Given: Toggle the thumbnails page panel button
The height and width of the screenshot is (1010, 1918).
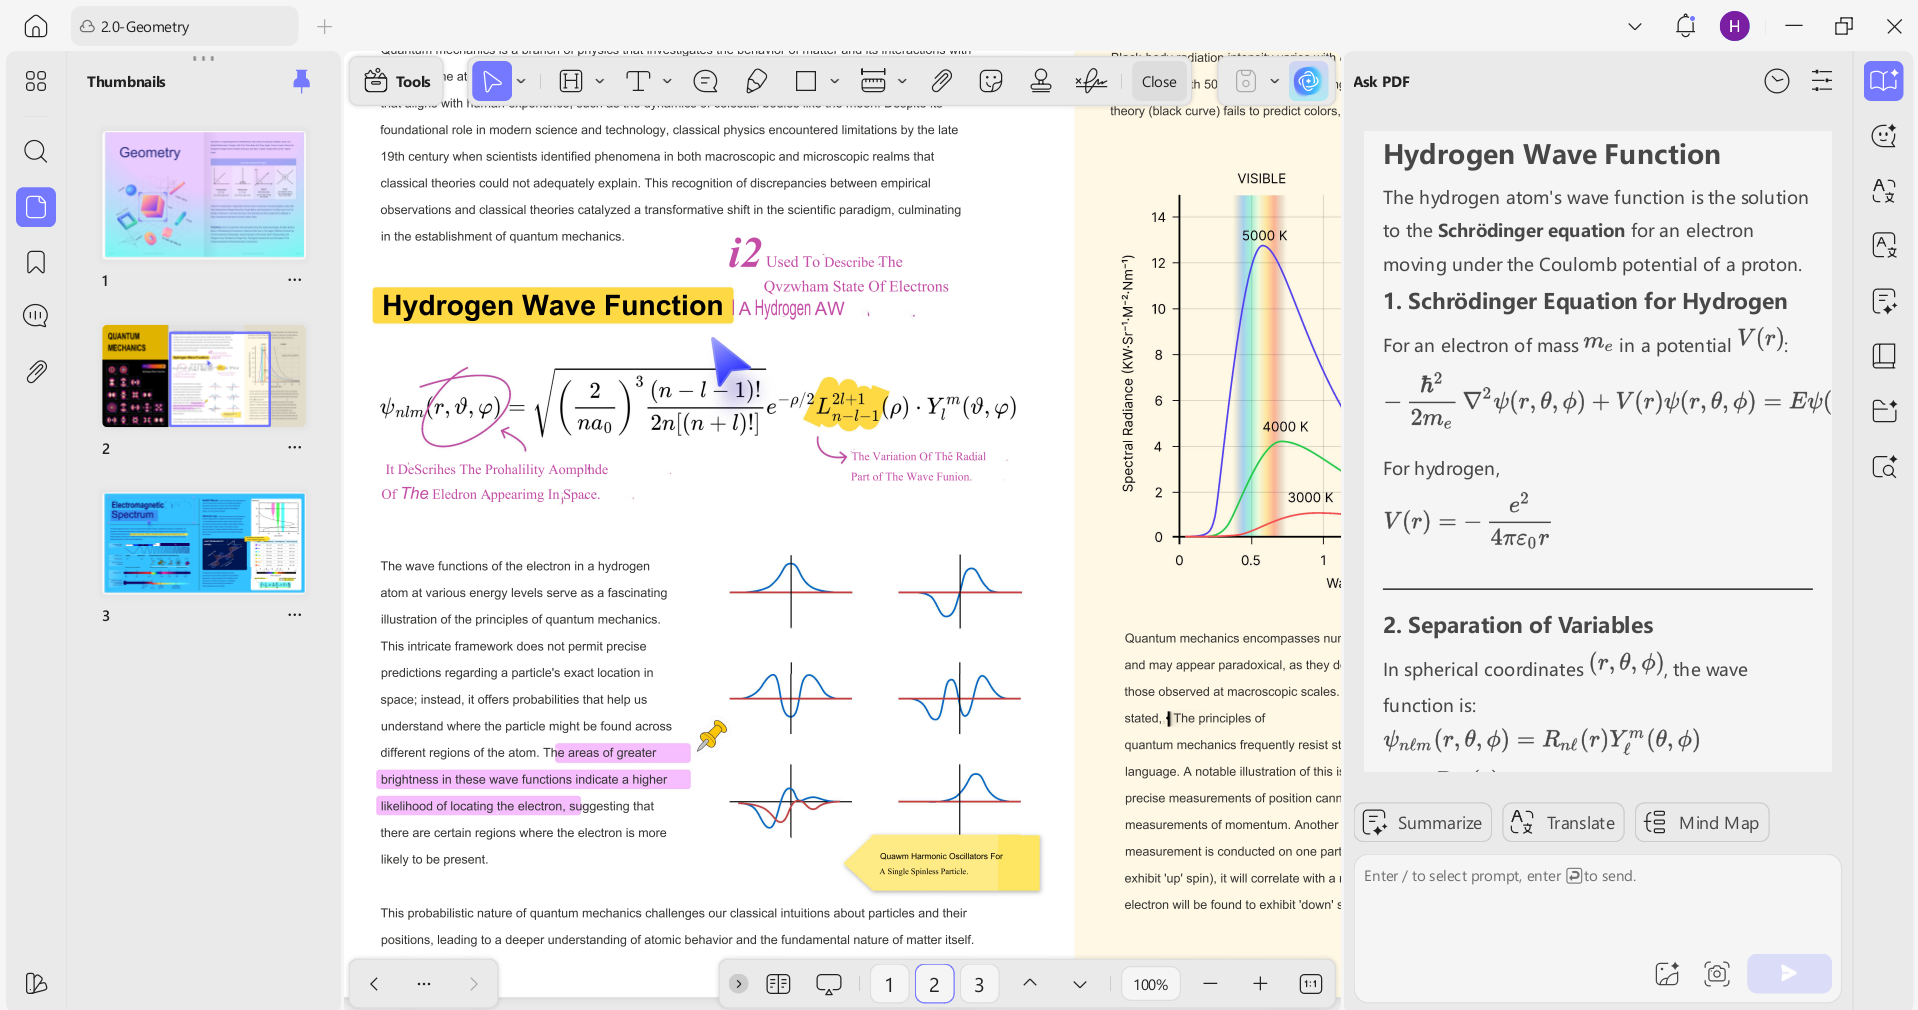Looking at the screenshot, I should [36, 207].
